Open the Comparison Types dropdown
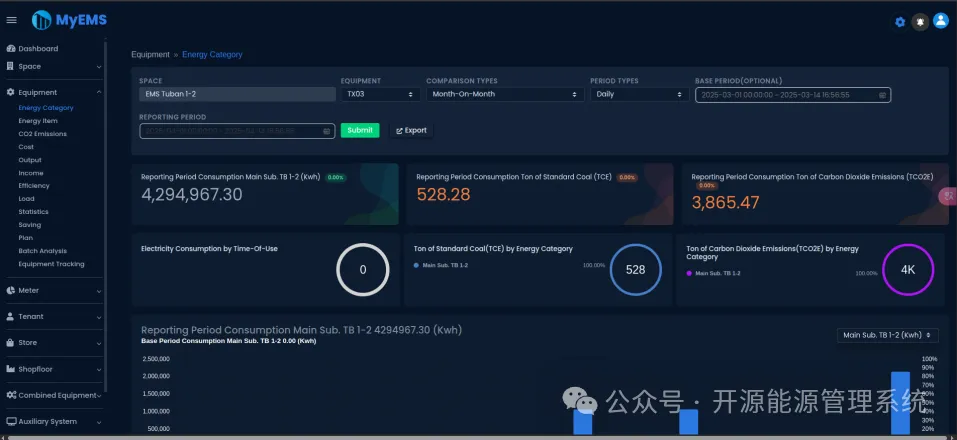Image resolution: width=957 pixels, height=440 pixels. tap(504, 95)
